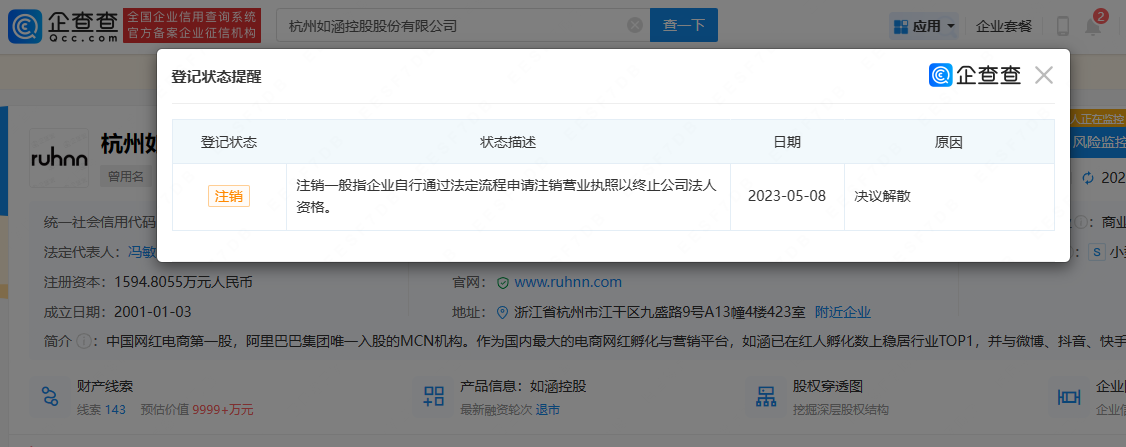Click the address 浙江省杭州市江干区九盛路9号 text
Screen dimensions: 1126x447
coord(660,312)
